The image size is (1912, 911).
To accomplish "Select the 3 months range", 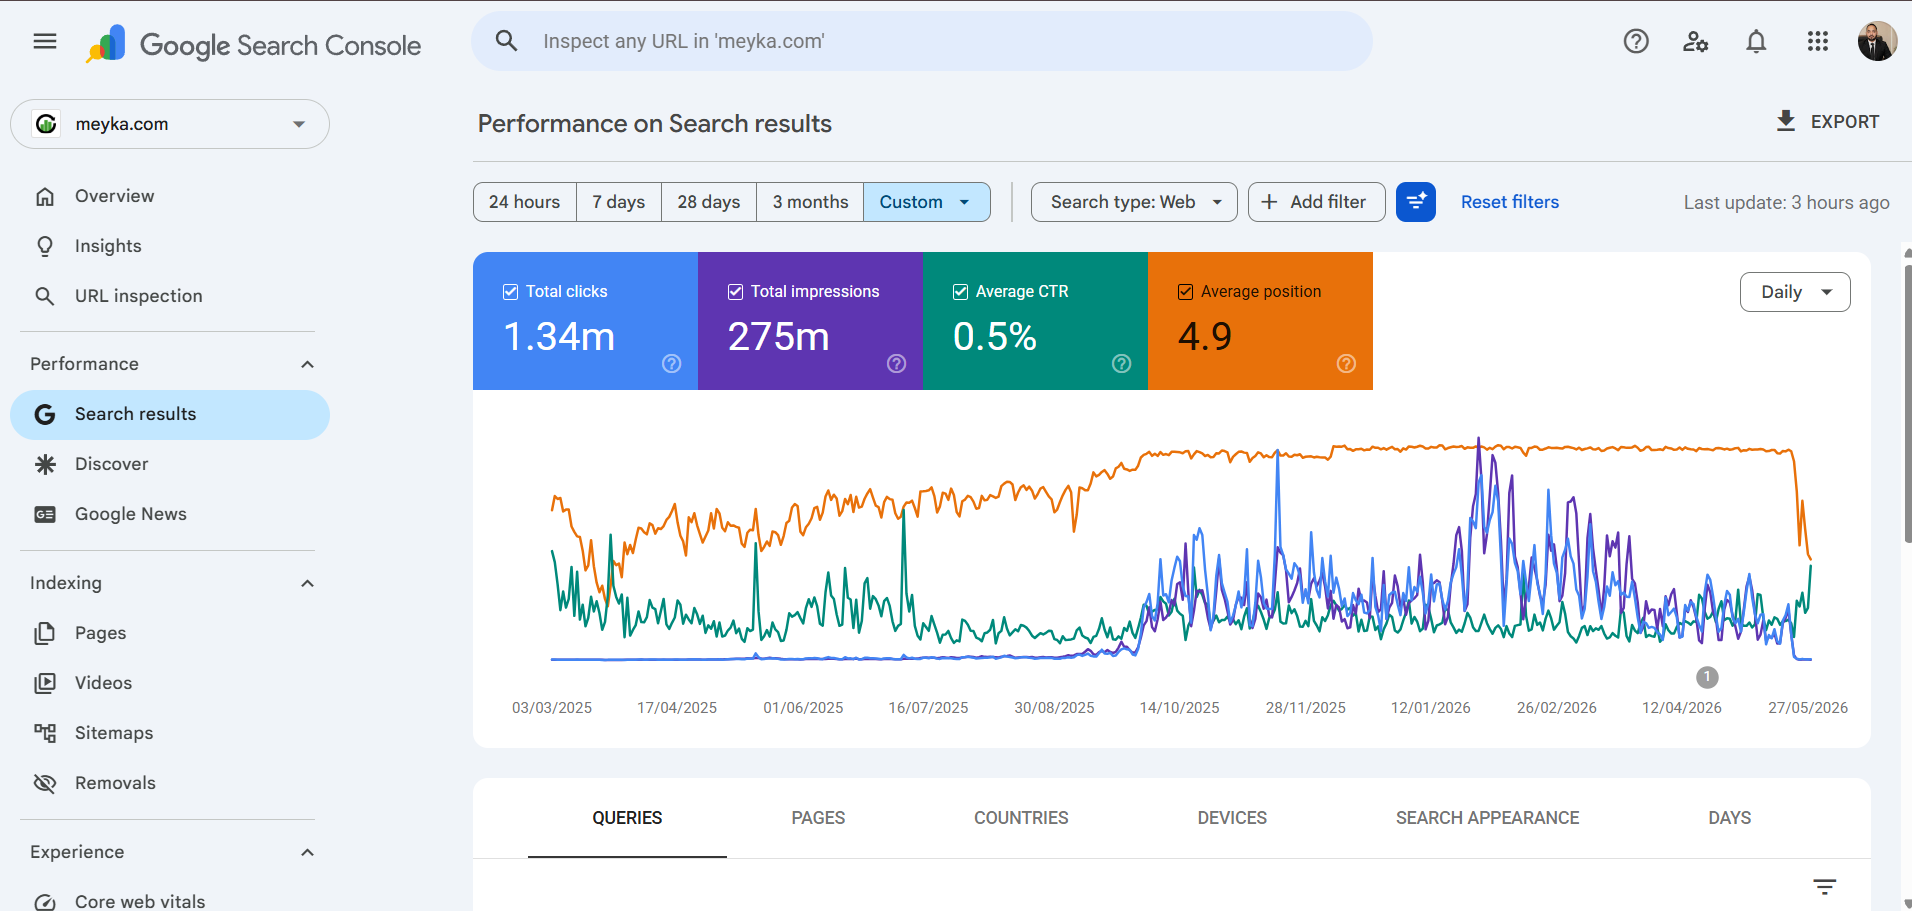I will (810, 202).
